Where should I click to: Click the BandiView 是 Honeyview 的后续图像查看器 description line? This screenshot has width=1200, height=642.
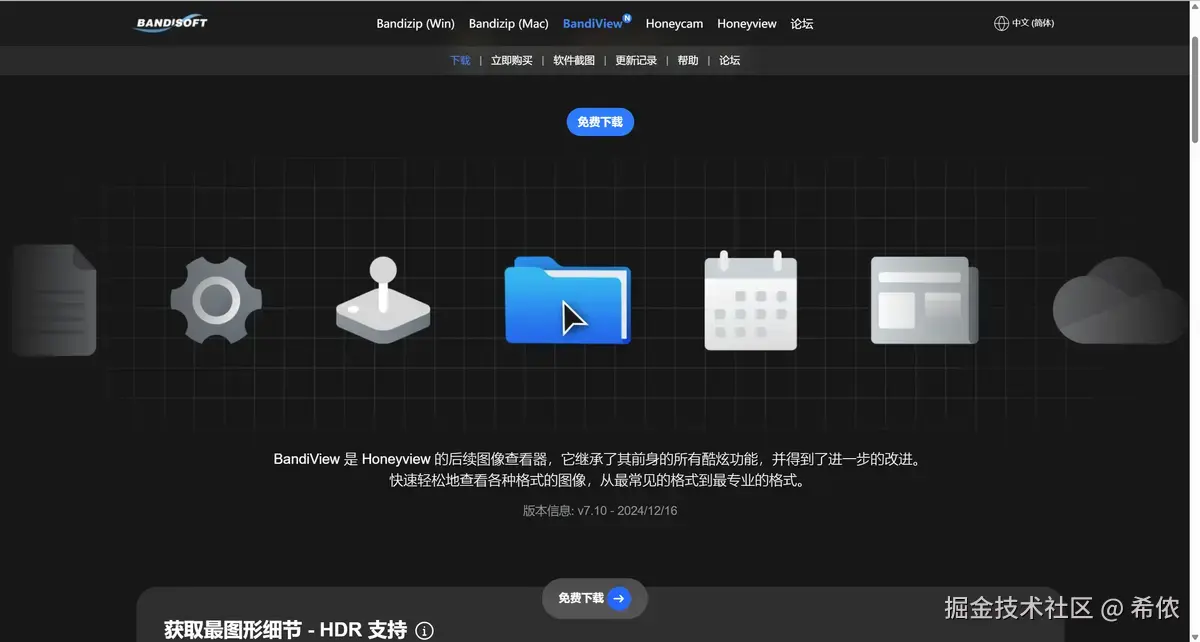(597, 460)
